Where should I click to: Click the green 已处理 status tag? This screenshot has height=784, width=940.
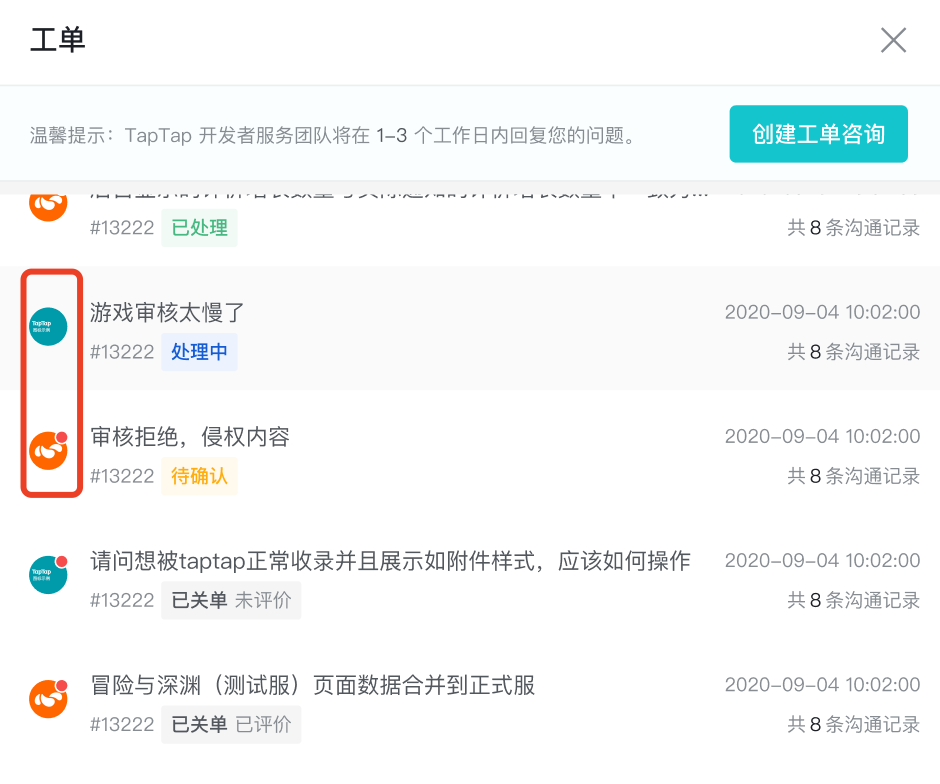[200, 228]
